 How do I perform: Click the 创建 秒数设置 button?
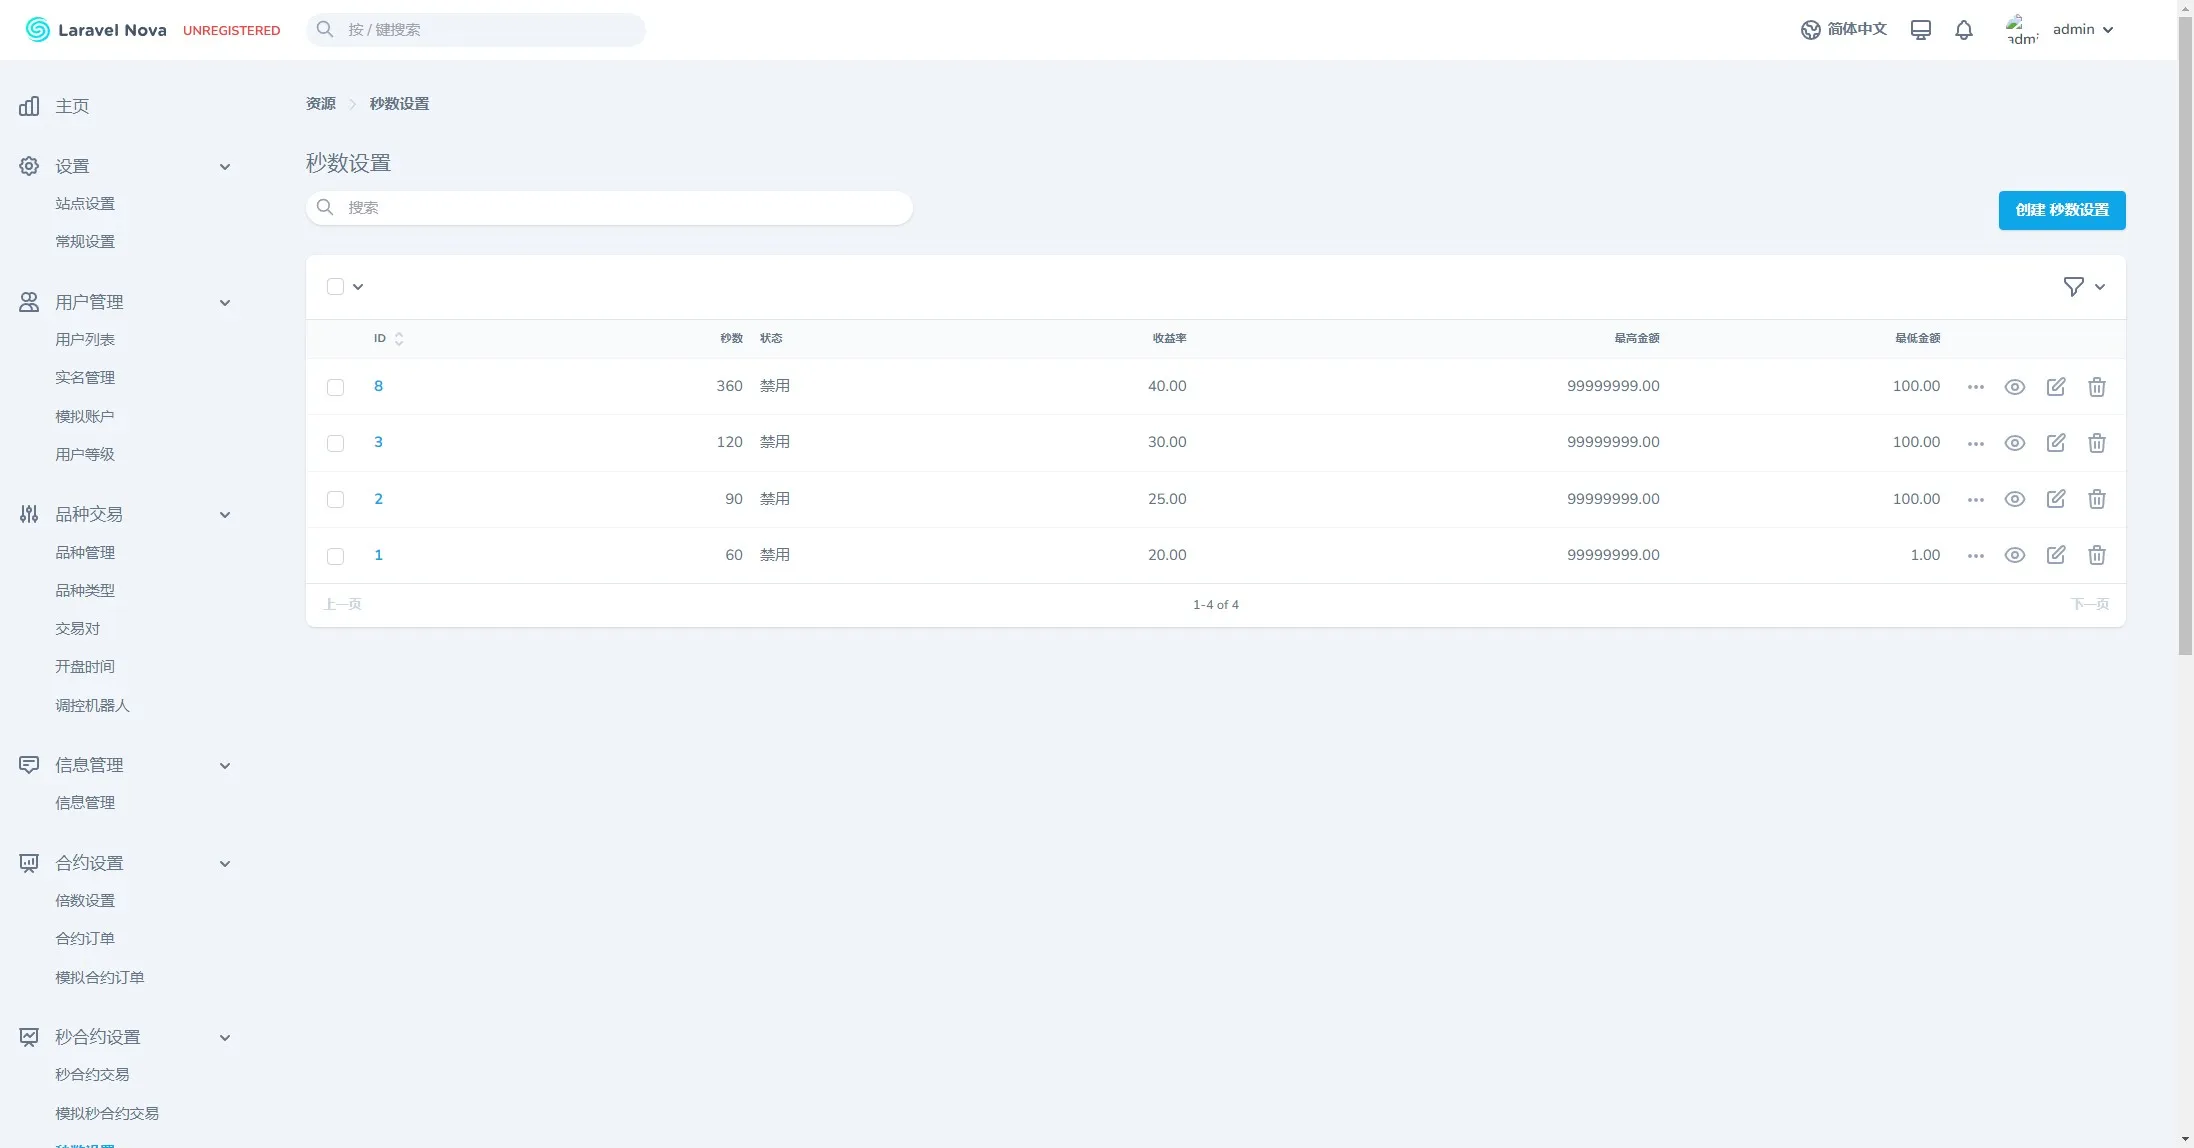[x=2061, y=210]
